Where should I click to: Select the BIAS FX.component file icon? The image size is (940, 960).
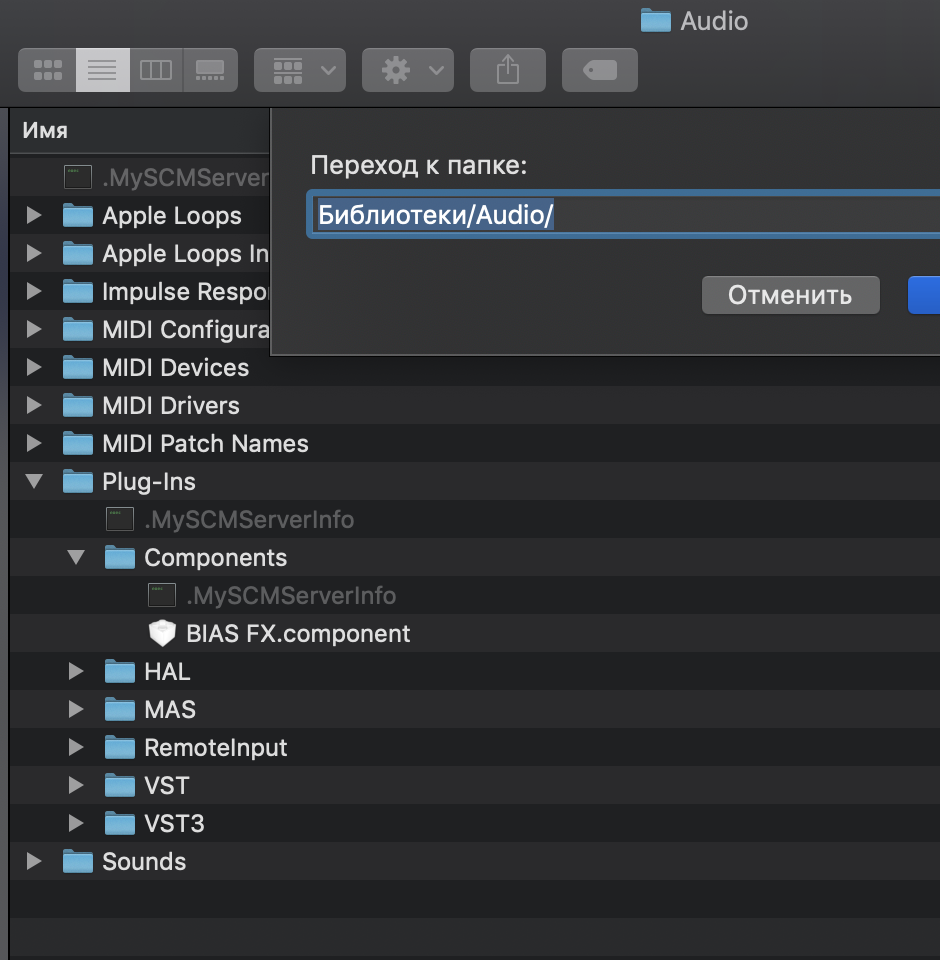pyautogui.click(x=162, y=633)
